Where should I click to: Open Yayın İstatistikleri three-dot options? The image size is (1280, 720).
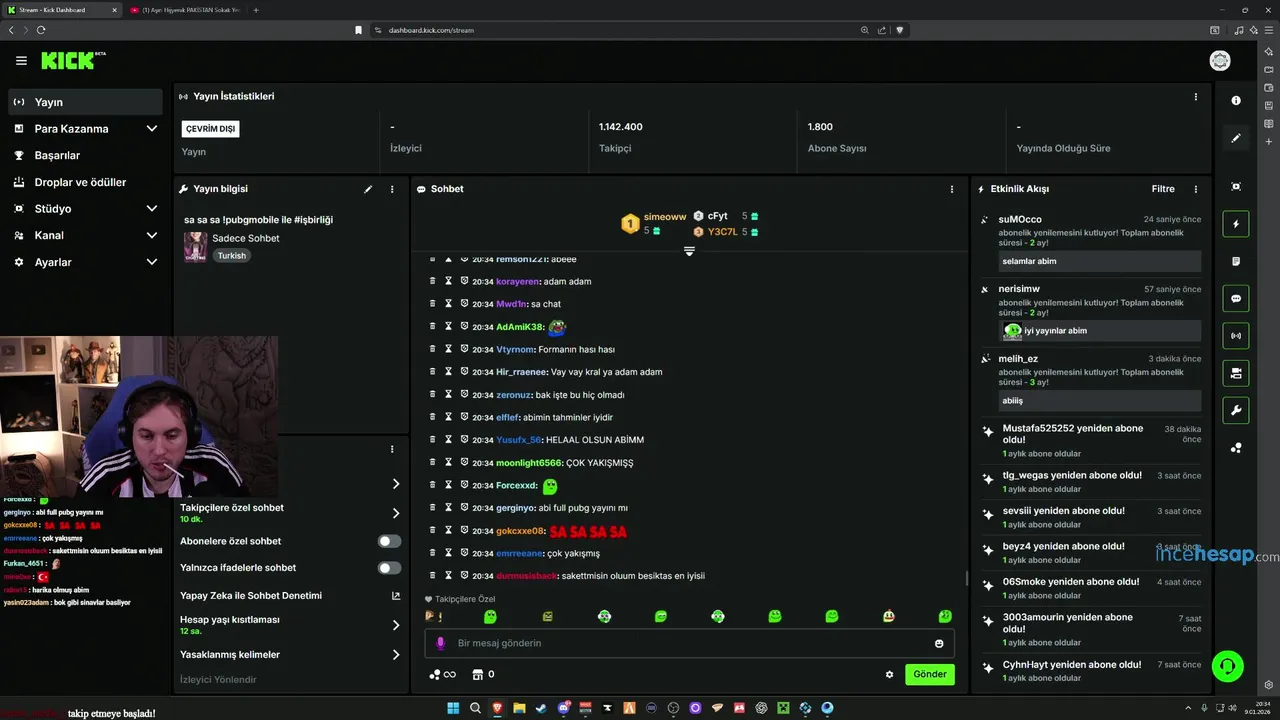coord(1195,97)
